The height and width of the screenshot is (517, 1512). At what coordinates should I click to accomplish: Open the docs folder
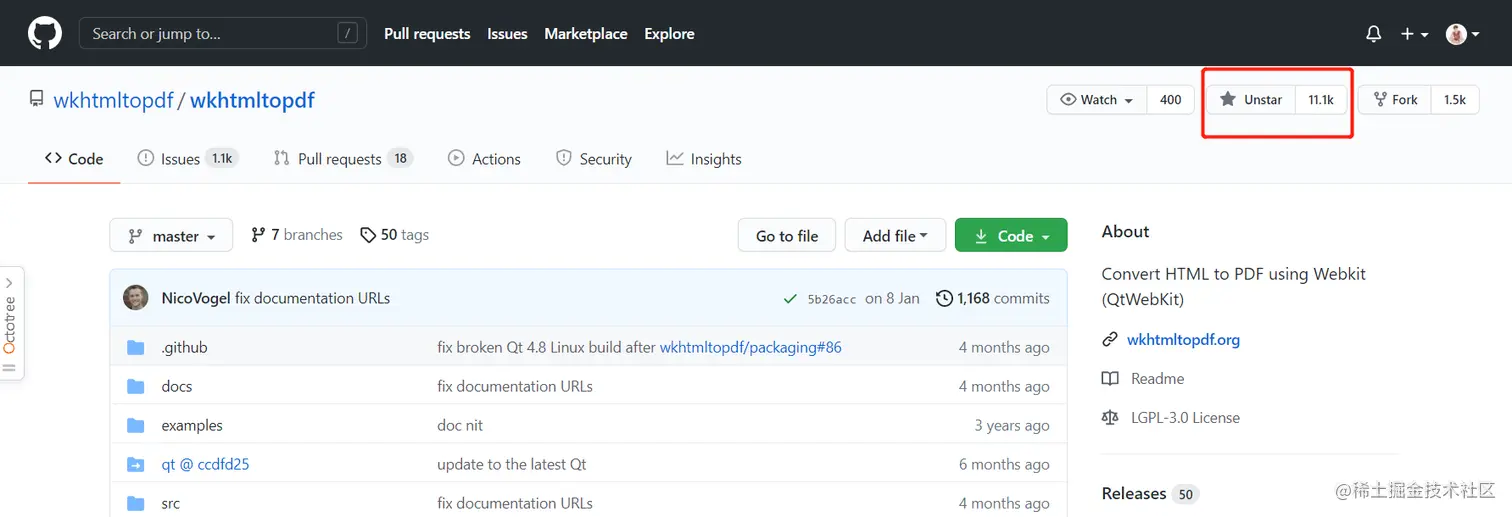click(x=177, y=386)
